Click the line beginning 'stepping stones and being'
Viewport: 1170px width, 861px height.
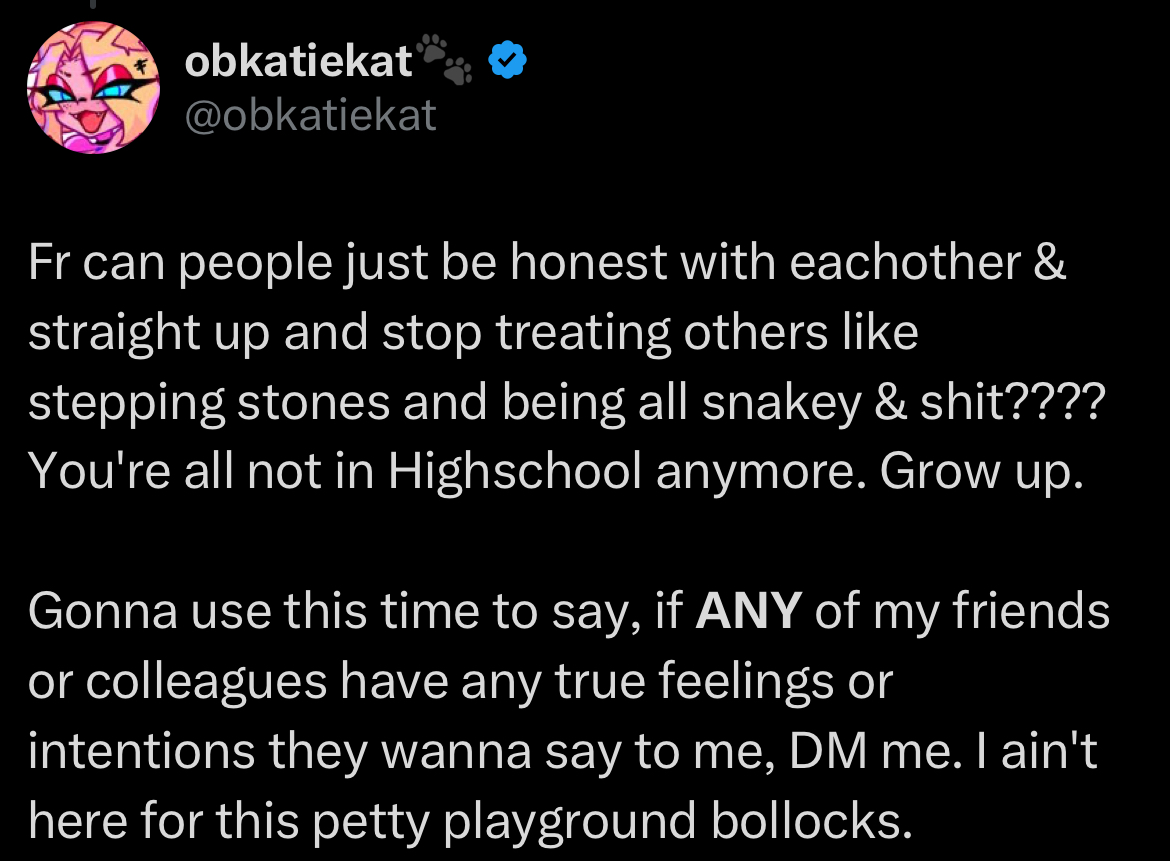(x=566, y=403)
